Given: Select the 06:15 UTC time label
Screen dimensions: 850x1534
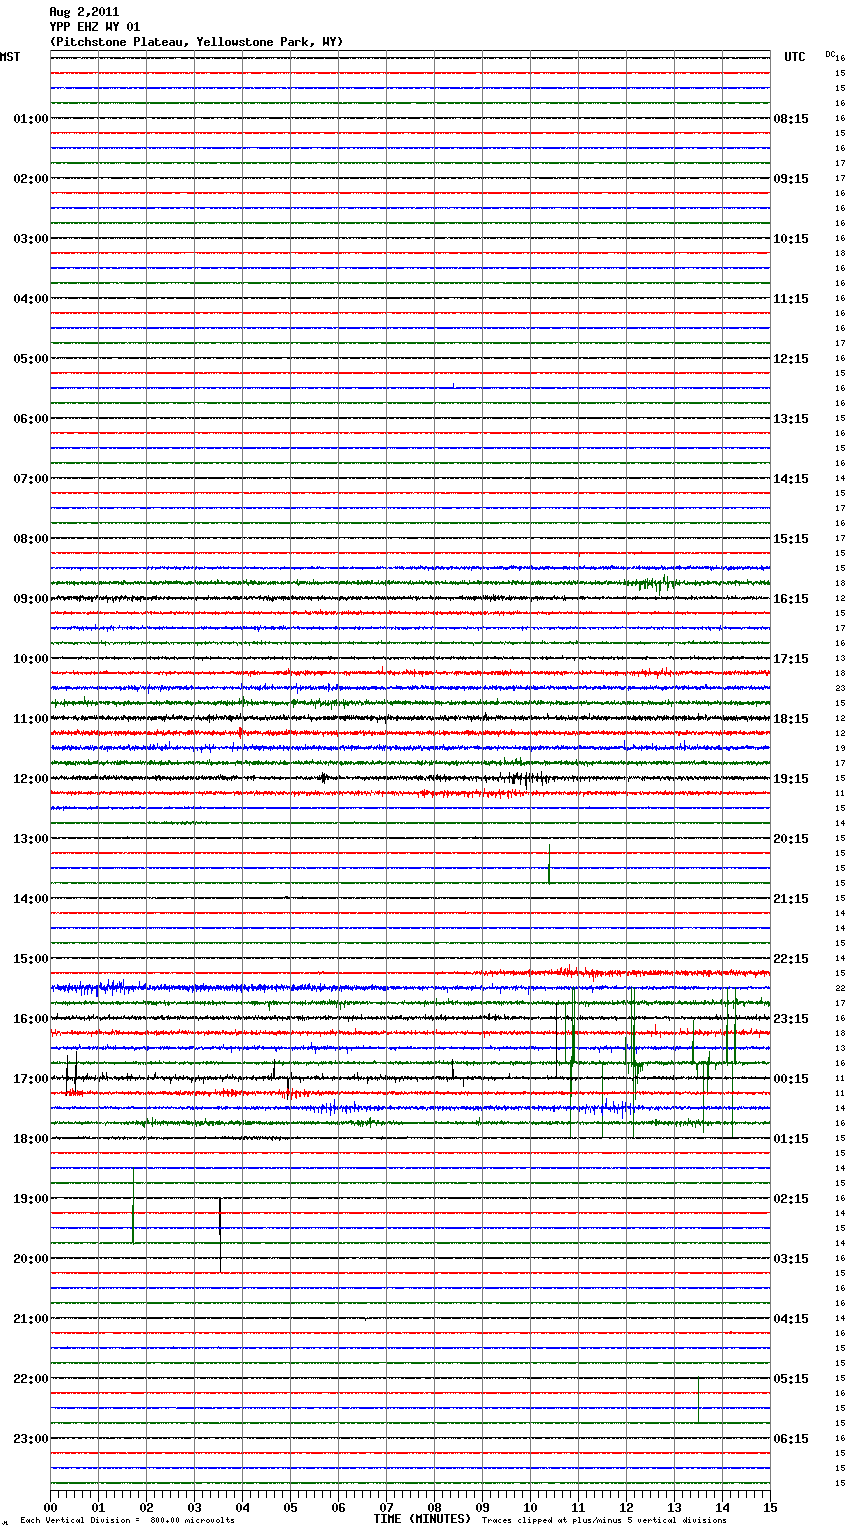Looking at the screenshot, I should tap(791, 1439).
